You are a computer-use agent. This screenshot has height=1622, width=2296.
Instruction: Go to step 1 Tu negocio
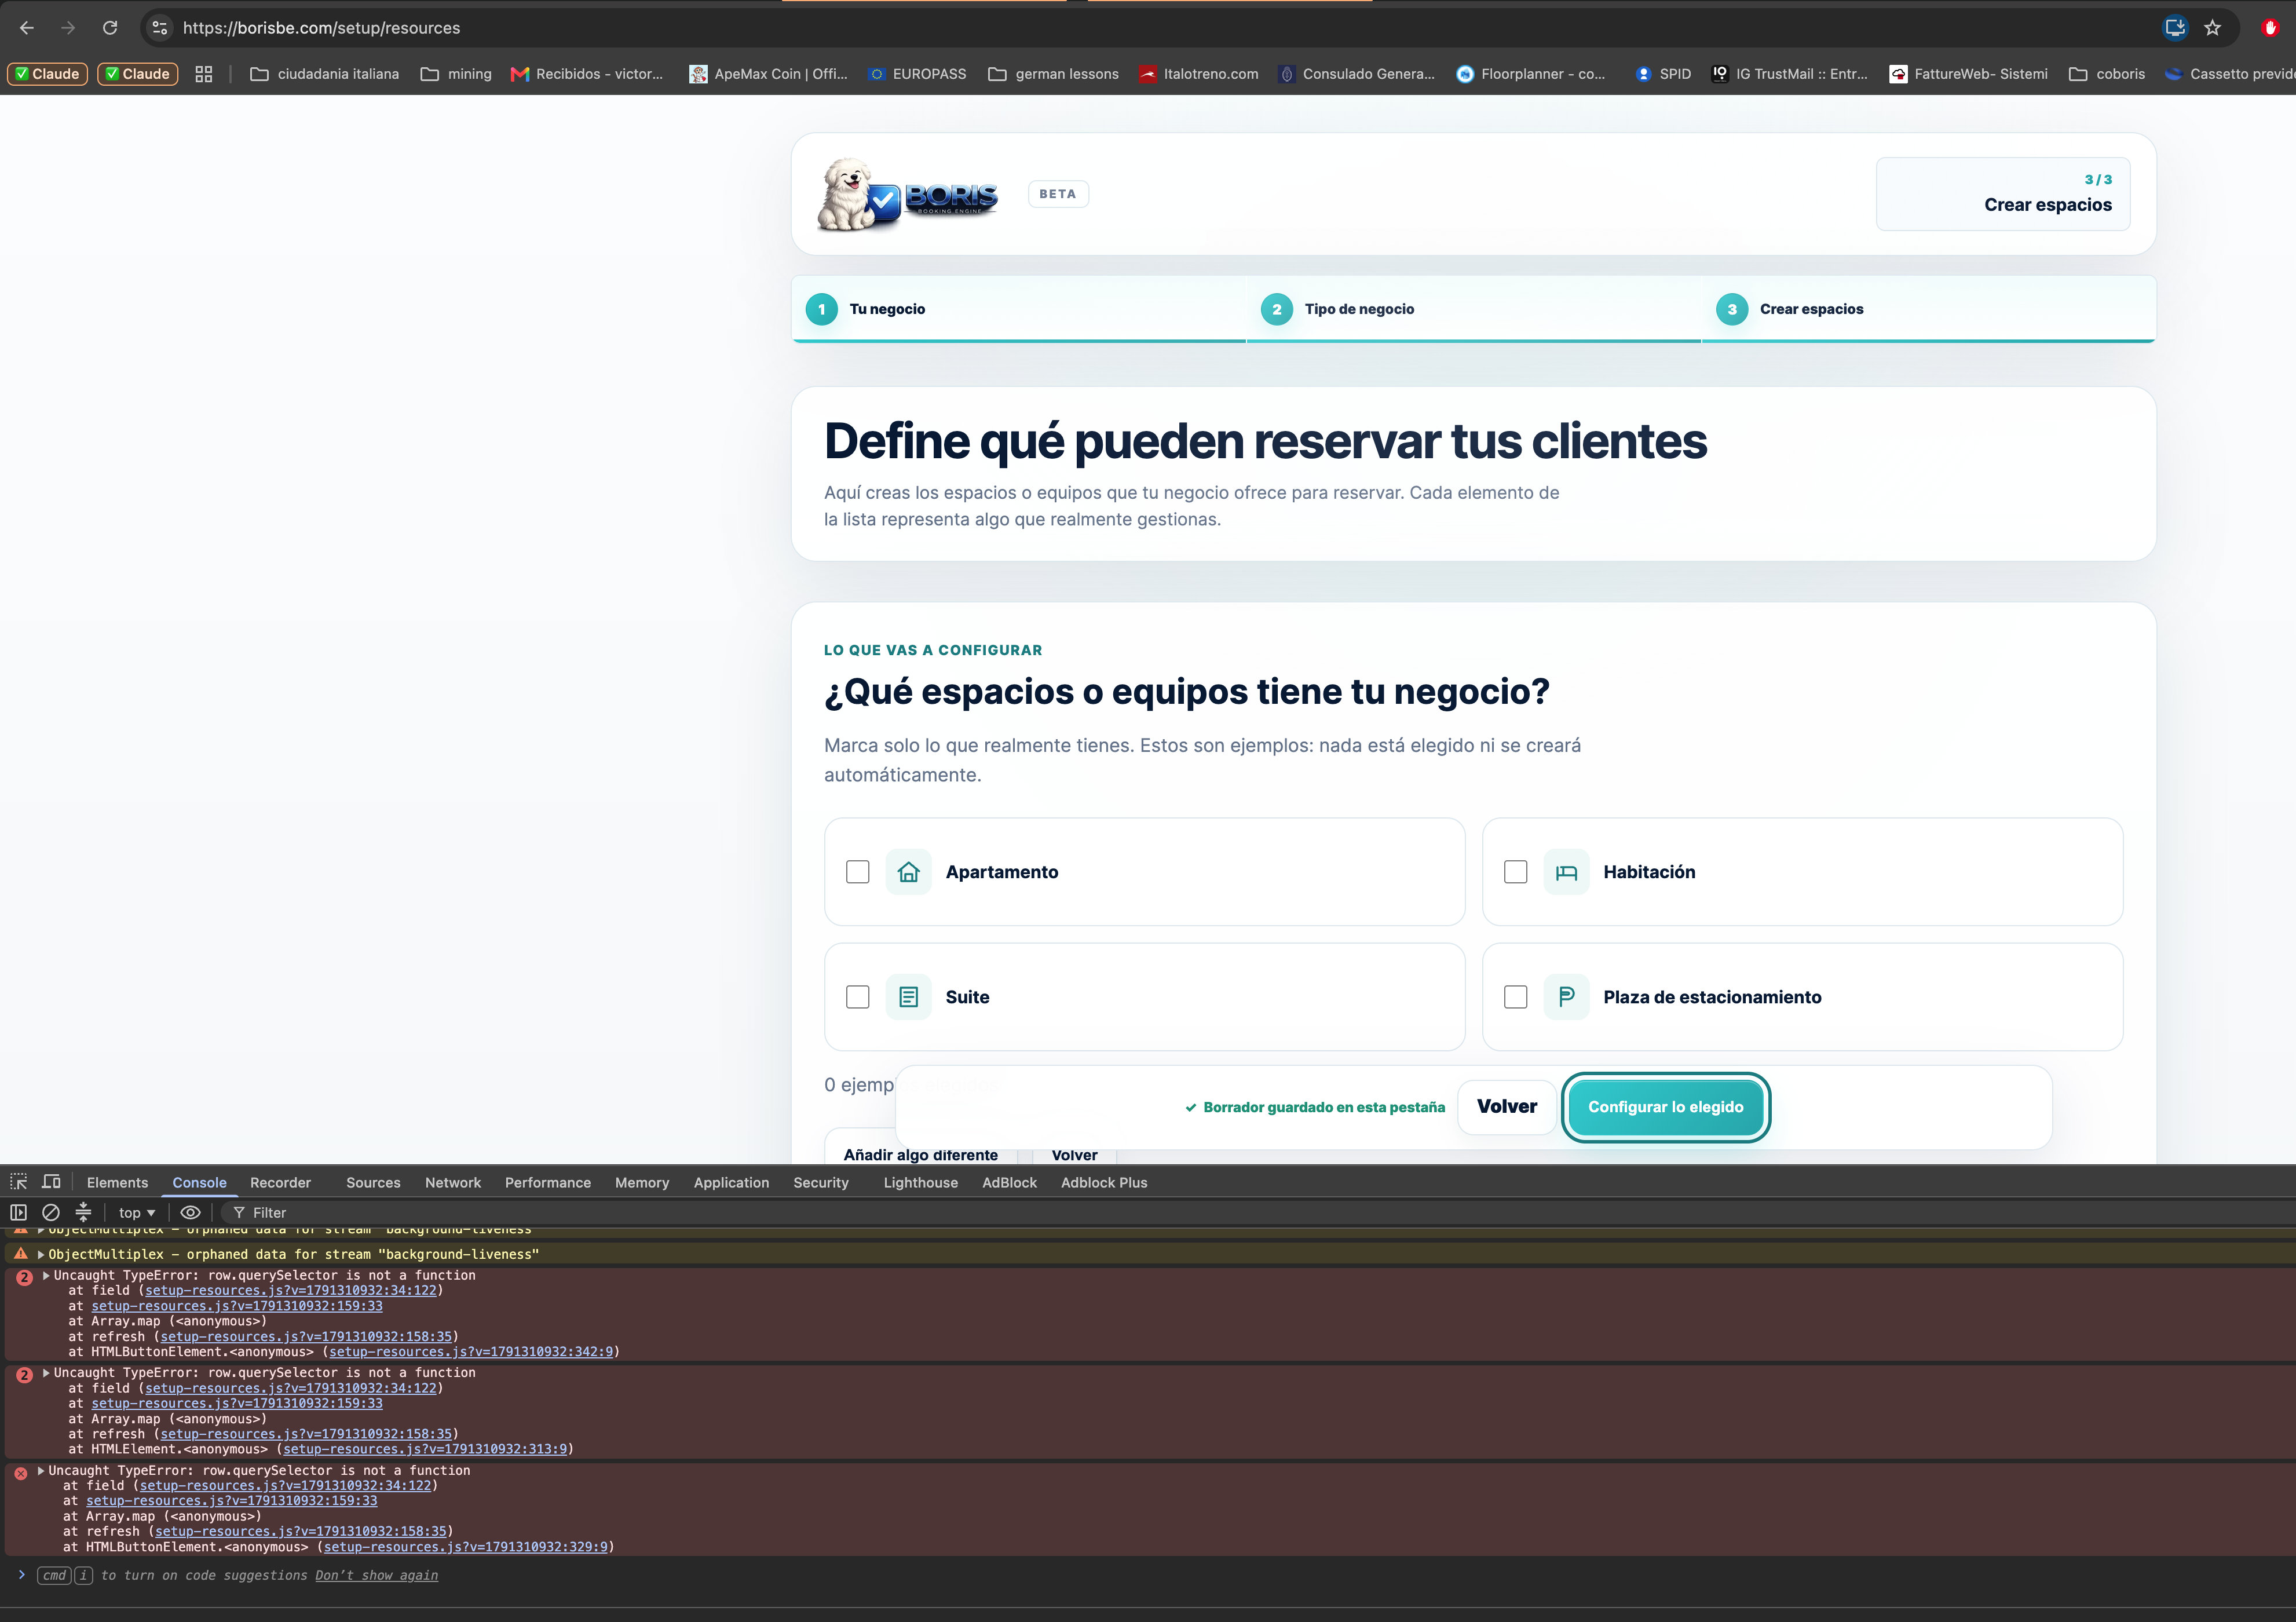pos(1019,309)
